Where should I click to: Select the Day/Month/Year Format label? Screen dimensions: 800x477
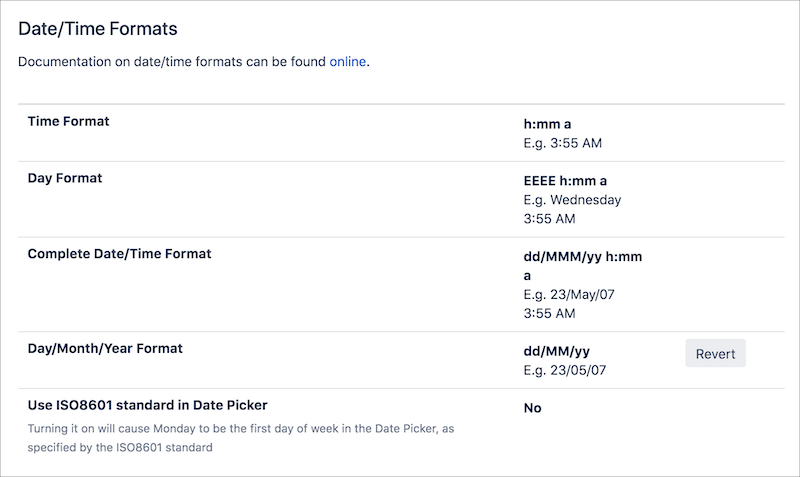[x=105, y=348]
